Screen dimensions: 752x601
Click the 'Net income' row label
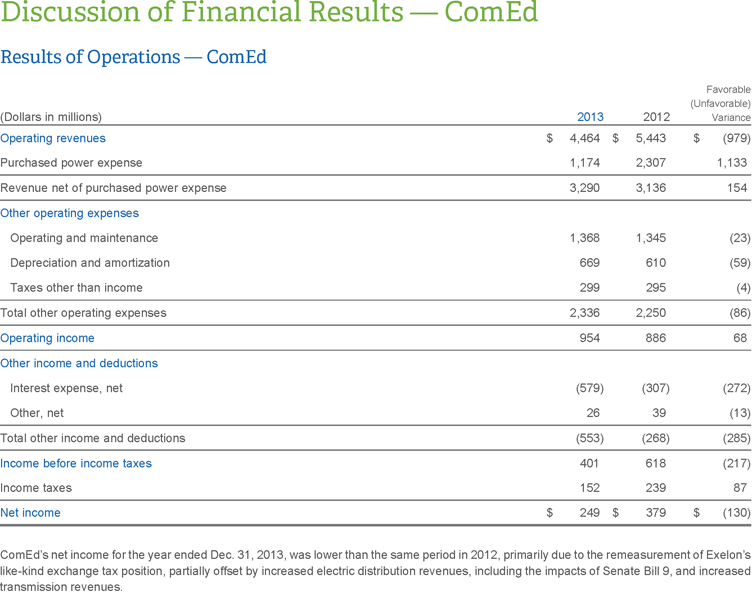point(30,512)
